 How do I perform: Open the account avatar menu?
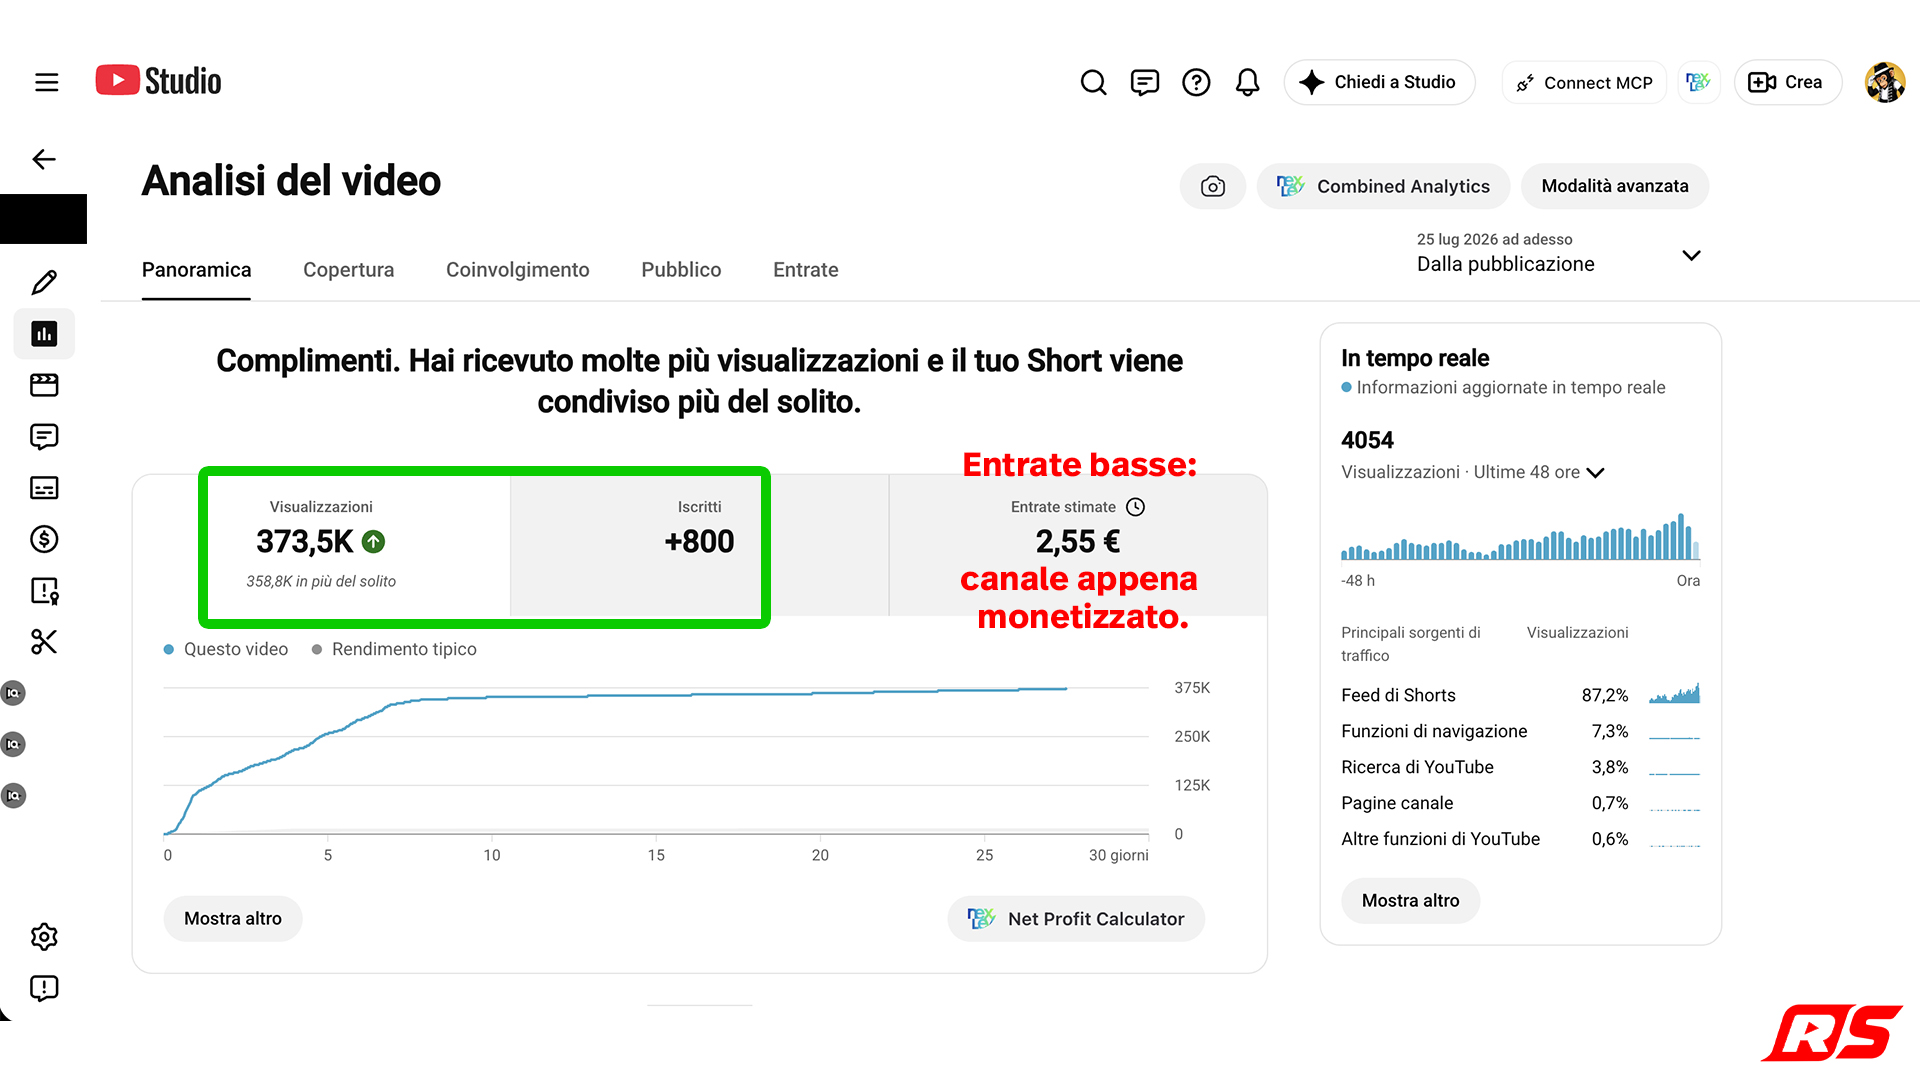pos(1885,82)
